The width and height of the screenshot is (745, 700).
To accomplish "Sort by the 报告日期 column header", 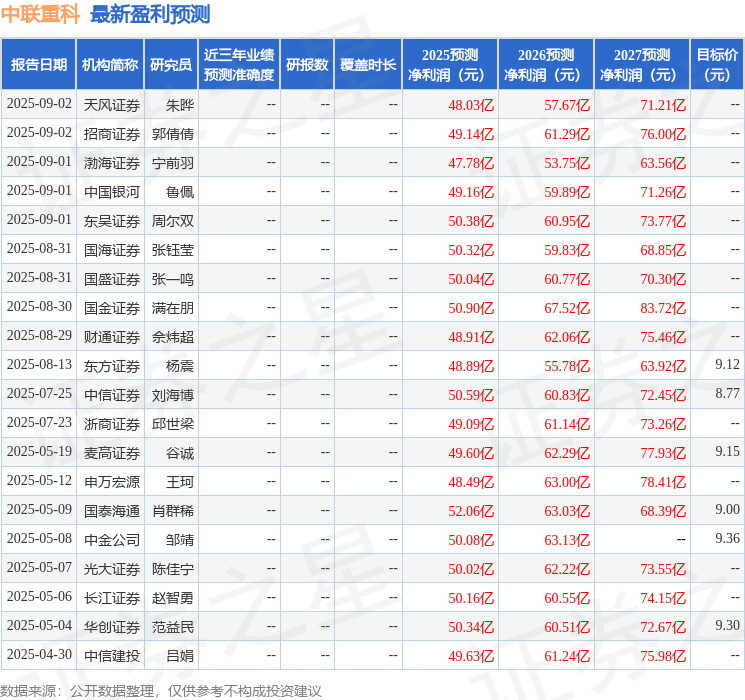I will (38, 65).
